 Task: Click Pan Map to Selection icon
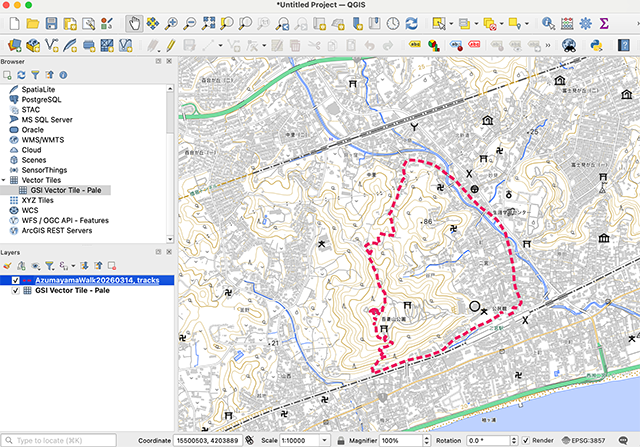[153, 23]
